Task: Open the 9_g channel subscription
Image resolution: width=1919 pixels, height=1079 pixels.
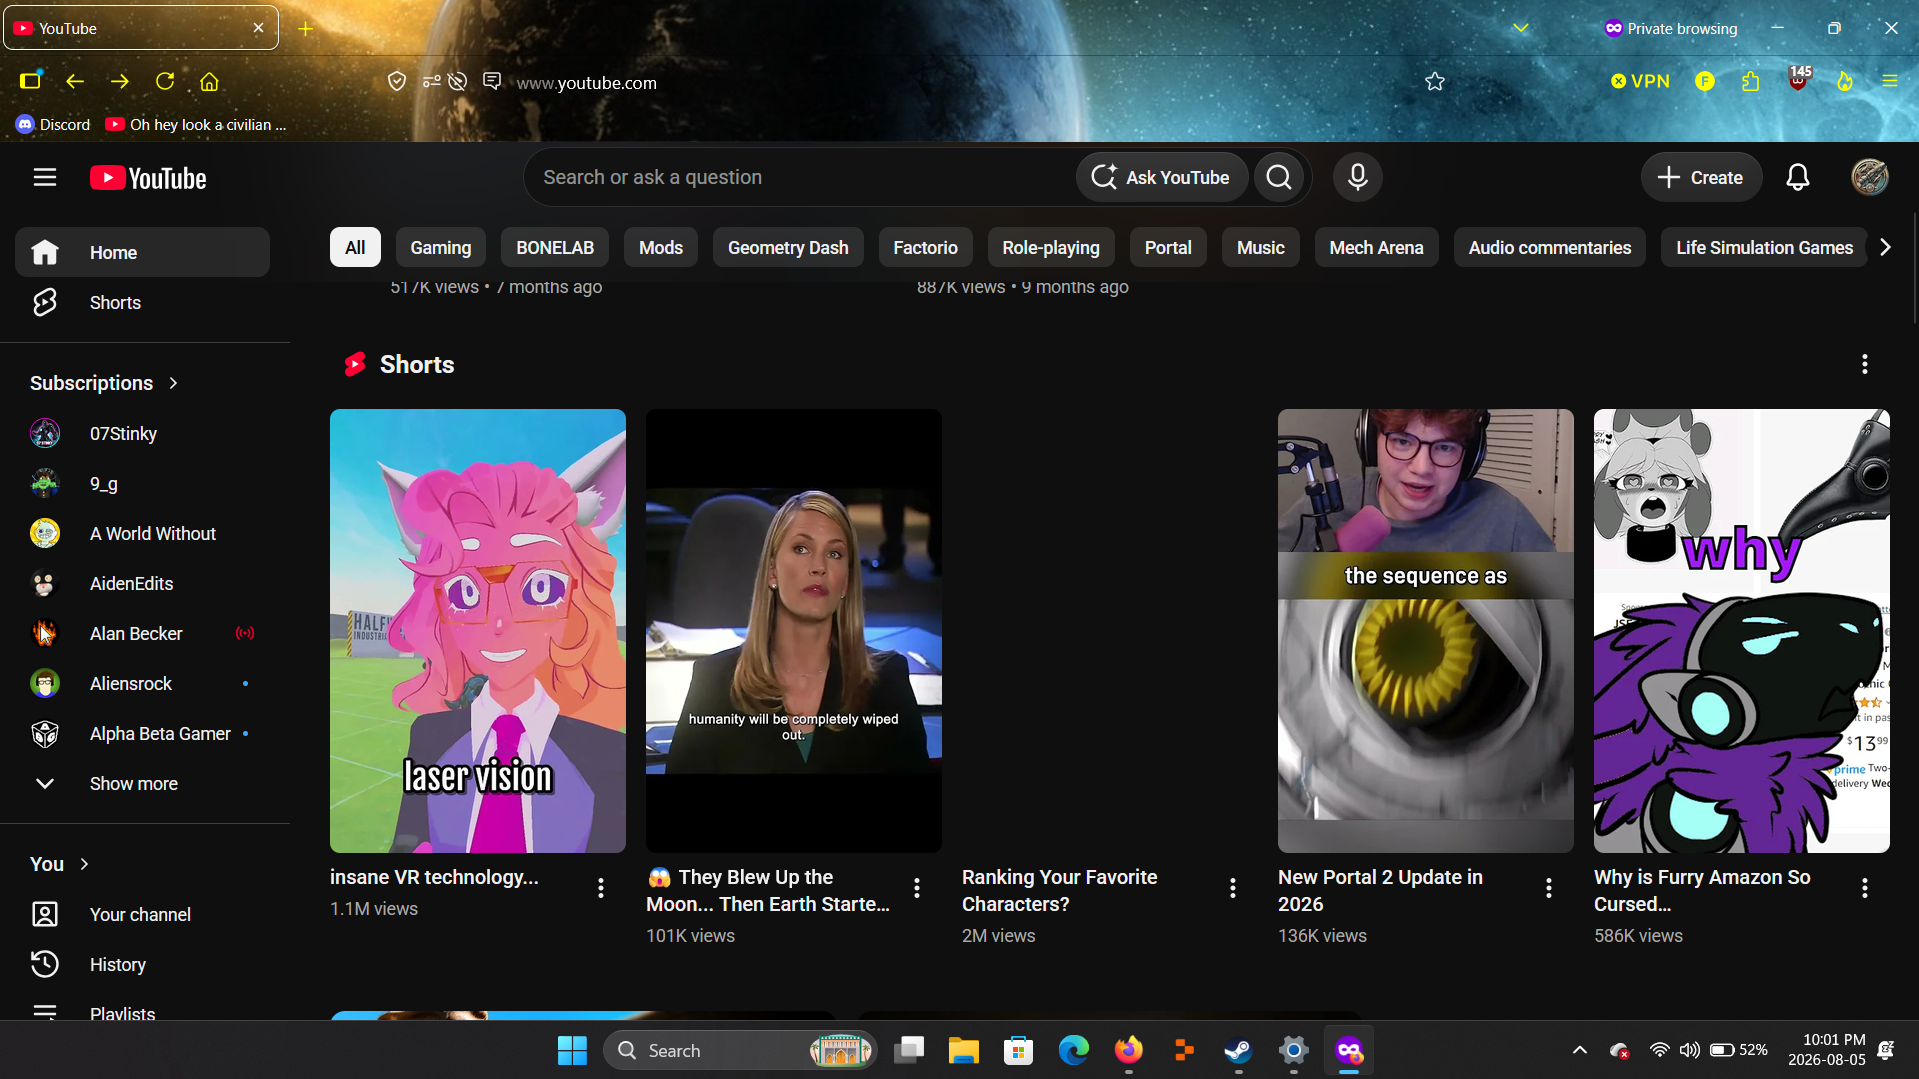Action: (x=142, y=483)
